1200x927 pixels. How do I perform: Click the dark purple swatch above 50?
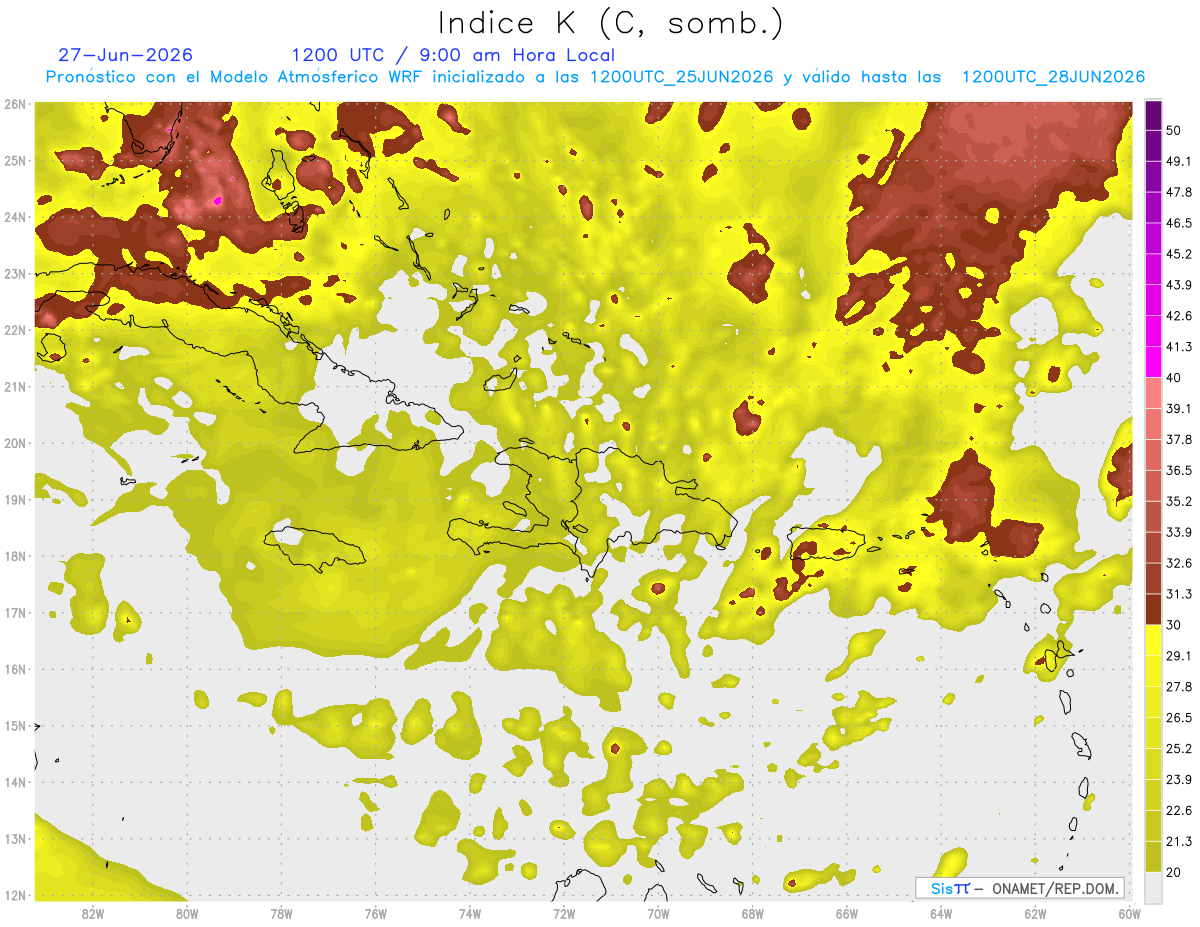tap(1153, 115)
